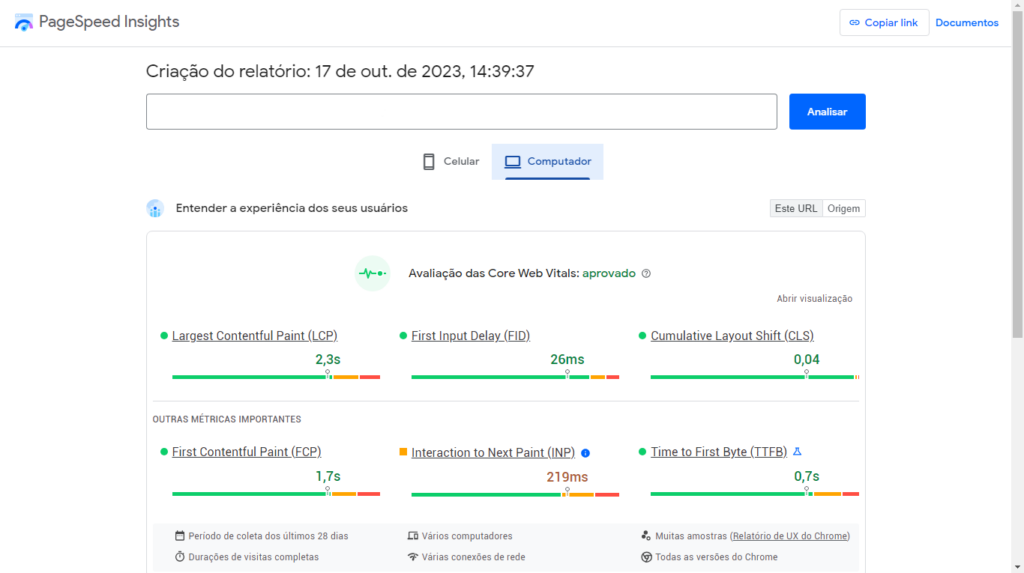
Task: Click the green dot beside First Input Delay
Action: [403, 336]
